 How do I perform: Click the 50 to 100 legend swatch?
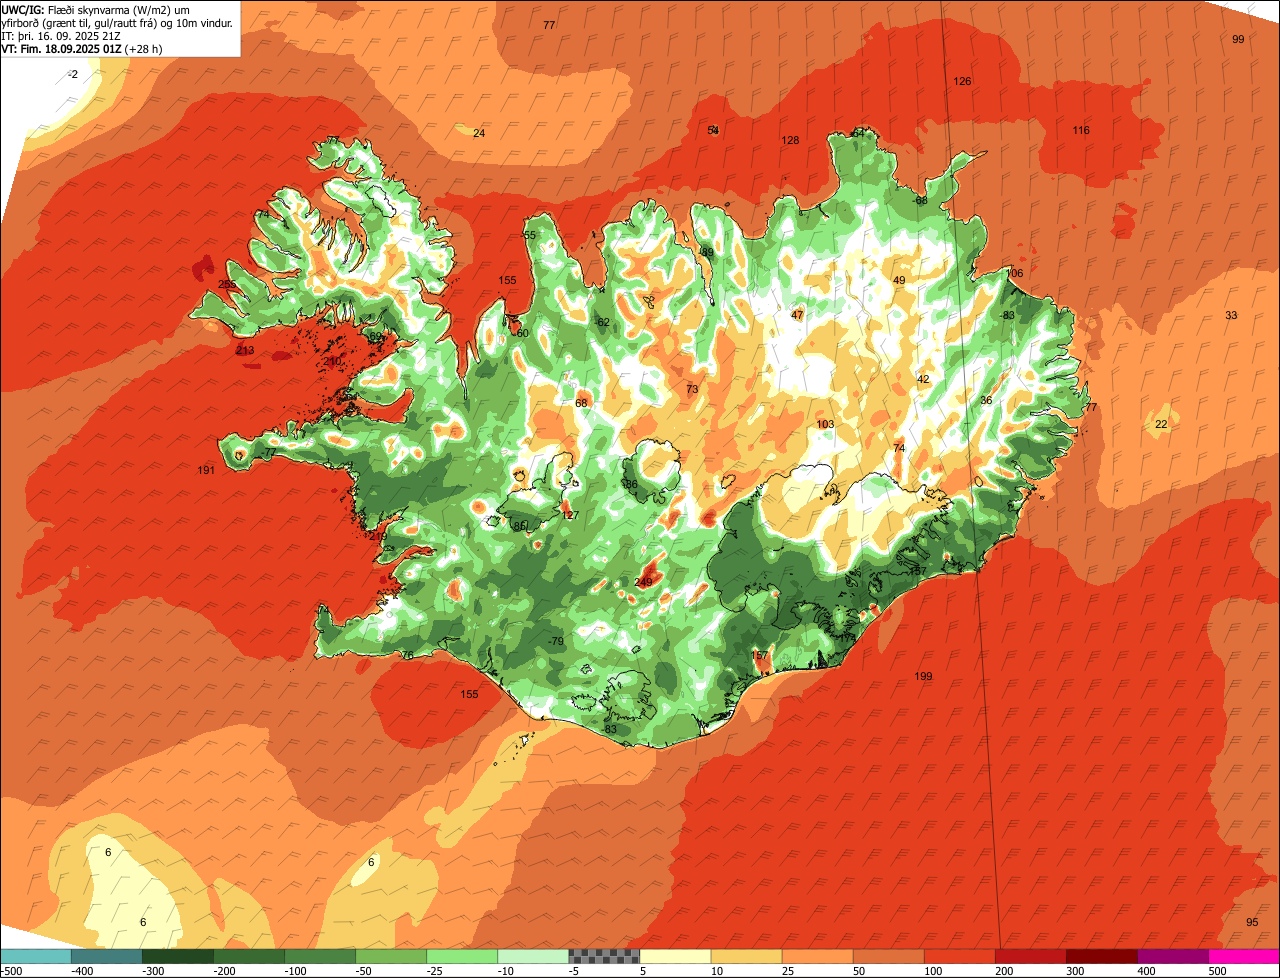(x=888, y=956)
